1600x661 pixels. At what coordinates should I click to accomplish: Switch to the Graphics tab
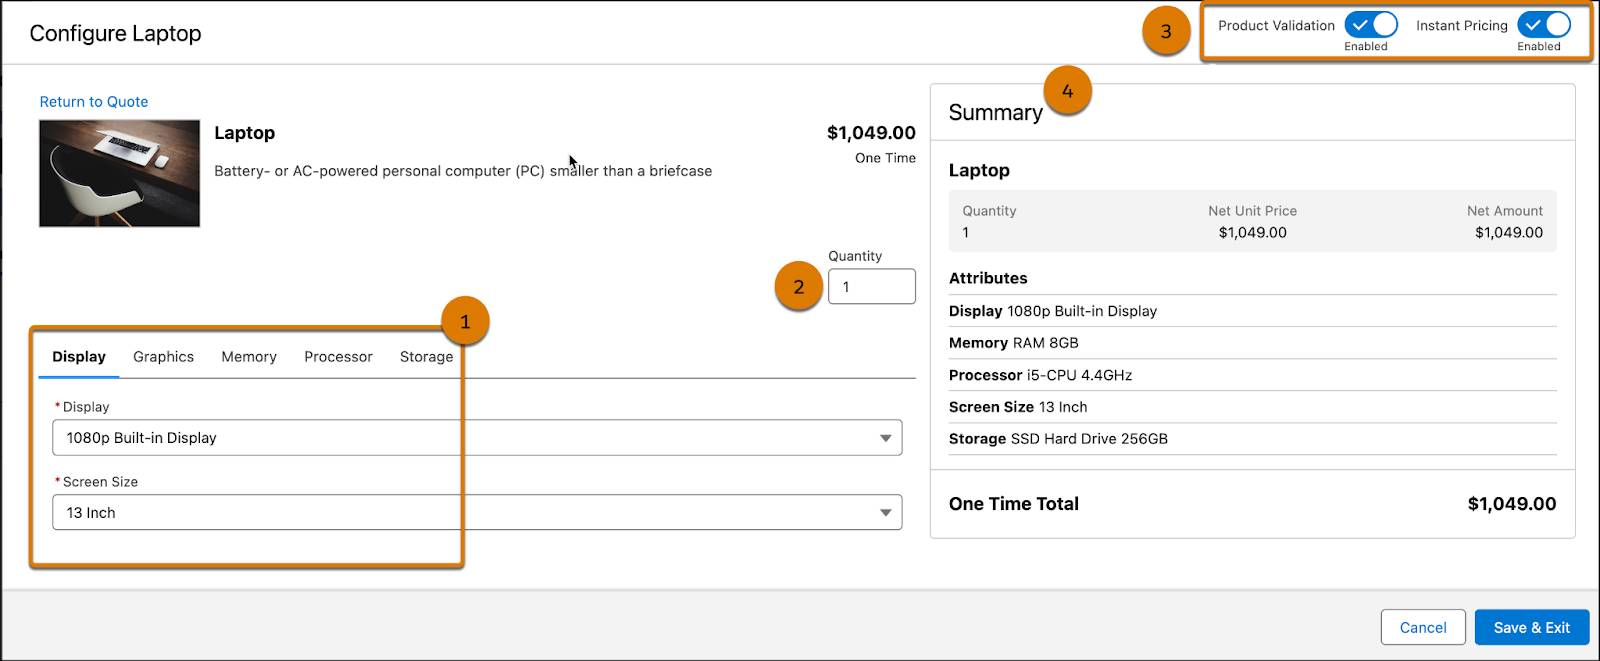pyautogui.click(x=163, y=357)
